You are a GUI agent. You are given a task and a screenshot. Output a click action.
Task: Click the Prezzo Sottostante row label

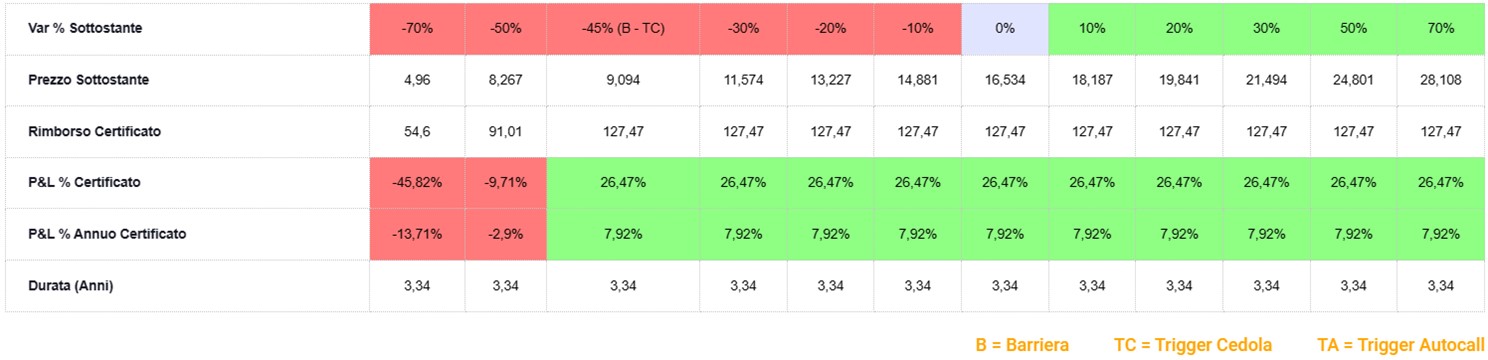tap(89, 80)
